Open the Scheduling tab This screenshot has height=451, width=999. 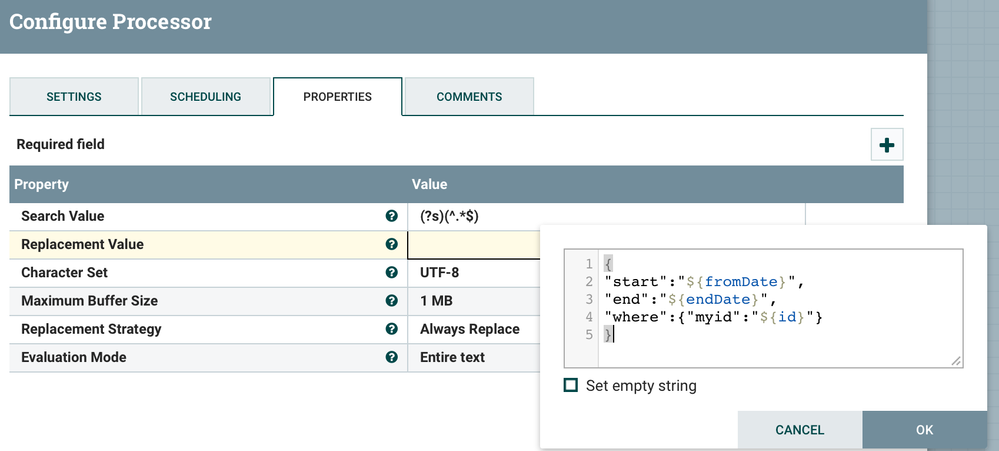(206, 97)
